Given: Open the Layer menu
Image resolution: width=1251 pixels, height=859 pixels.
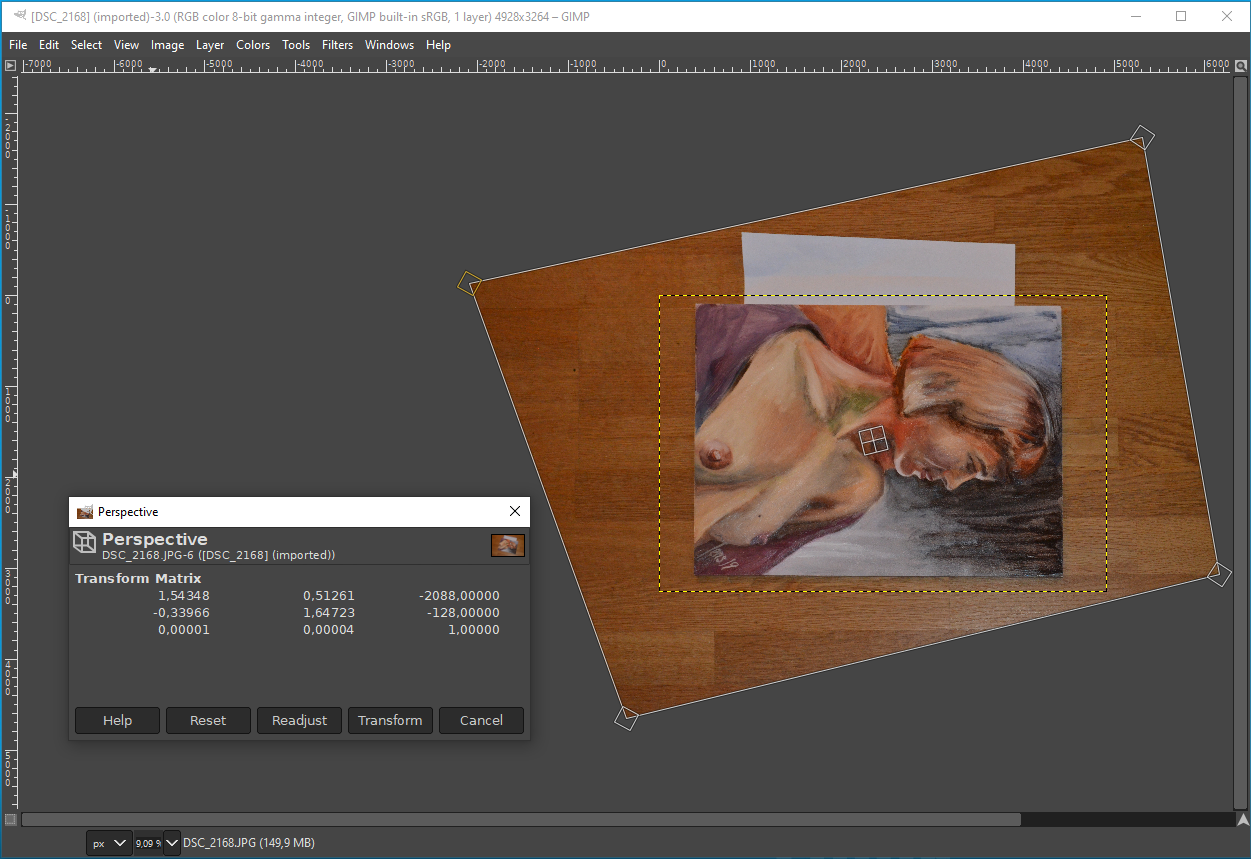Looking at the screenshot, I should point(210,45).
